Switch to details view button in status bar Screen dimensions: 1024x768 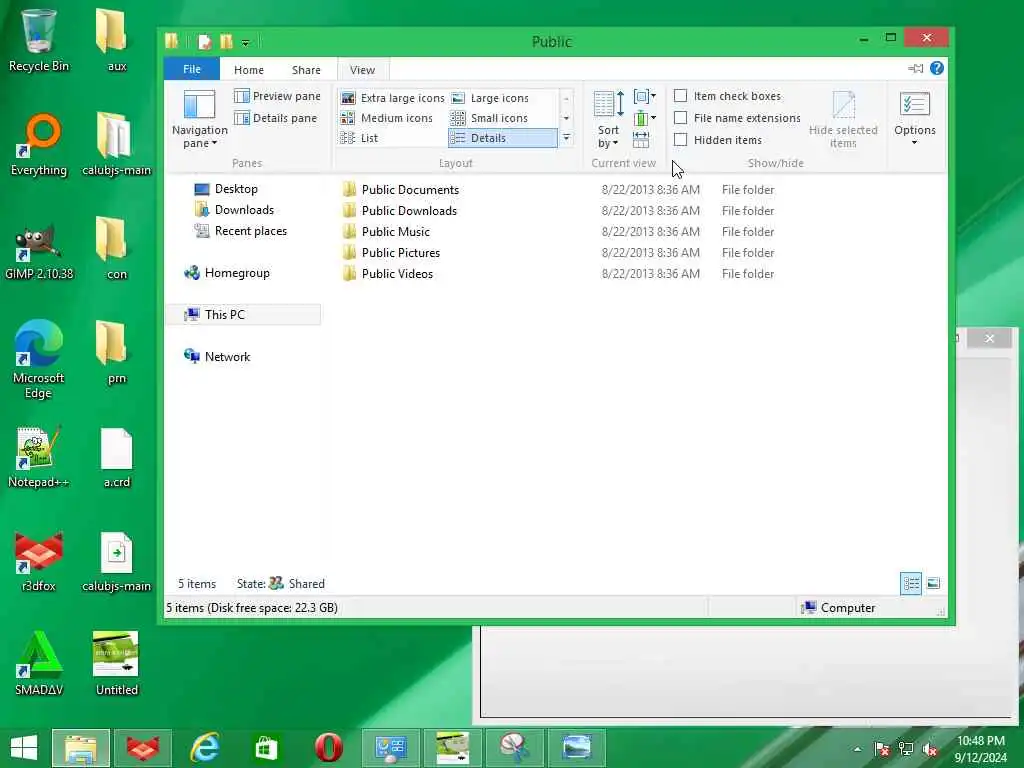[911, 583]
